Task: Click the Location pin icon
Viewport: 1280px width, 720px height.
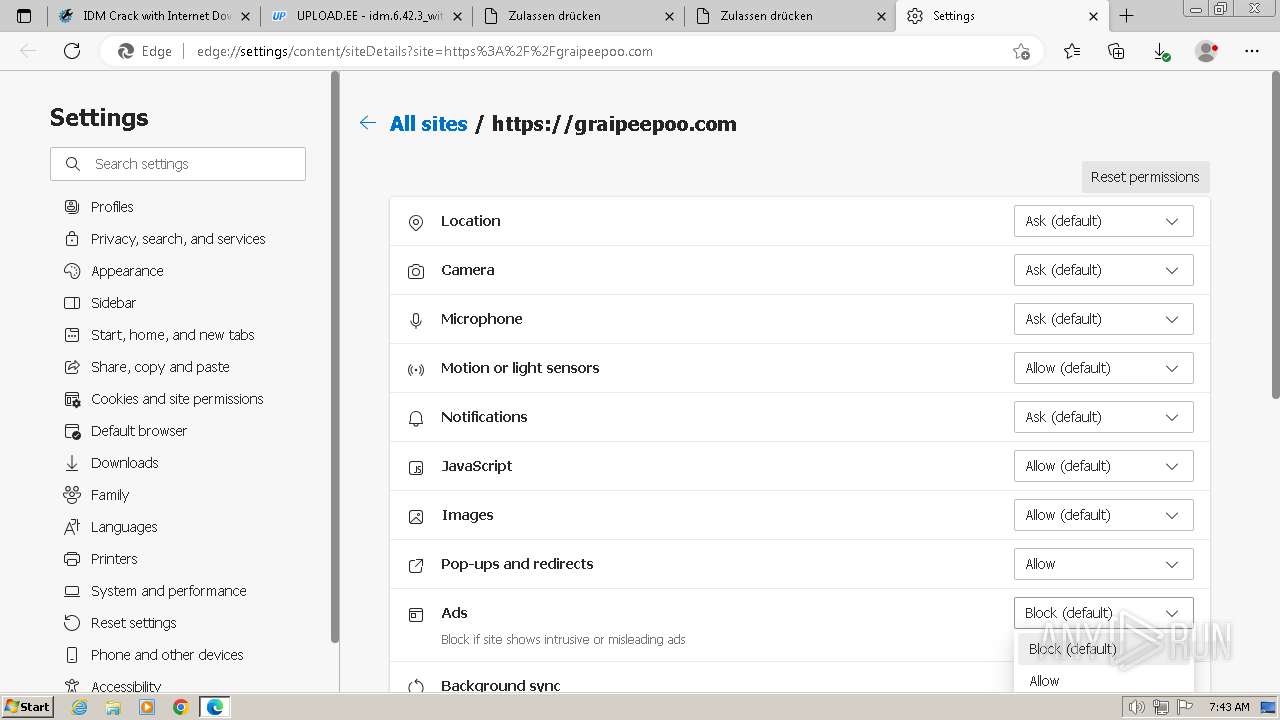Action: click(416, 222)
